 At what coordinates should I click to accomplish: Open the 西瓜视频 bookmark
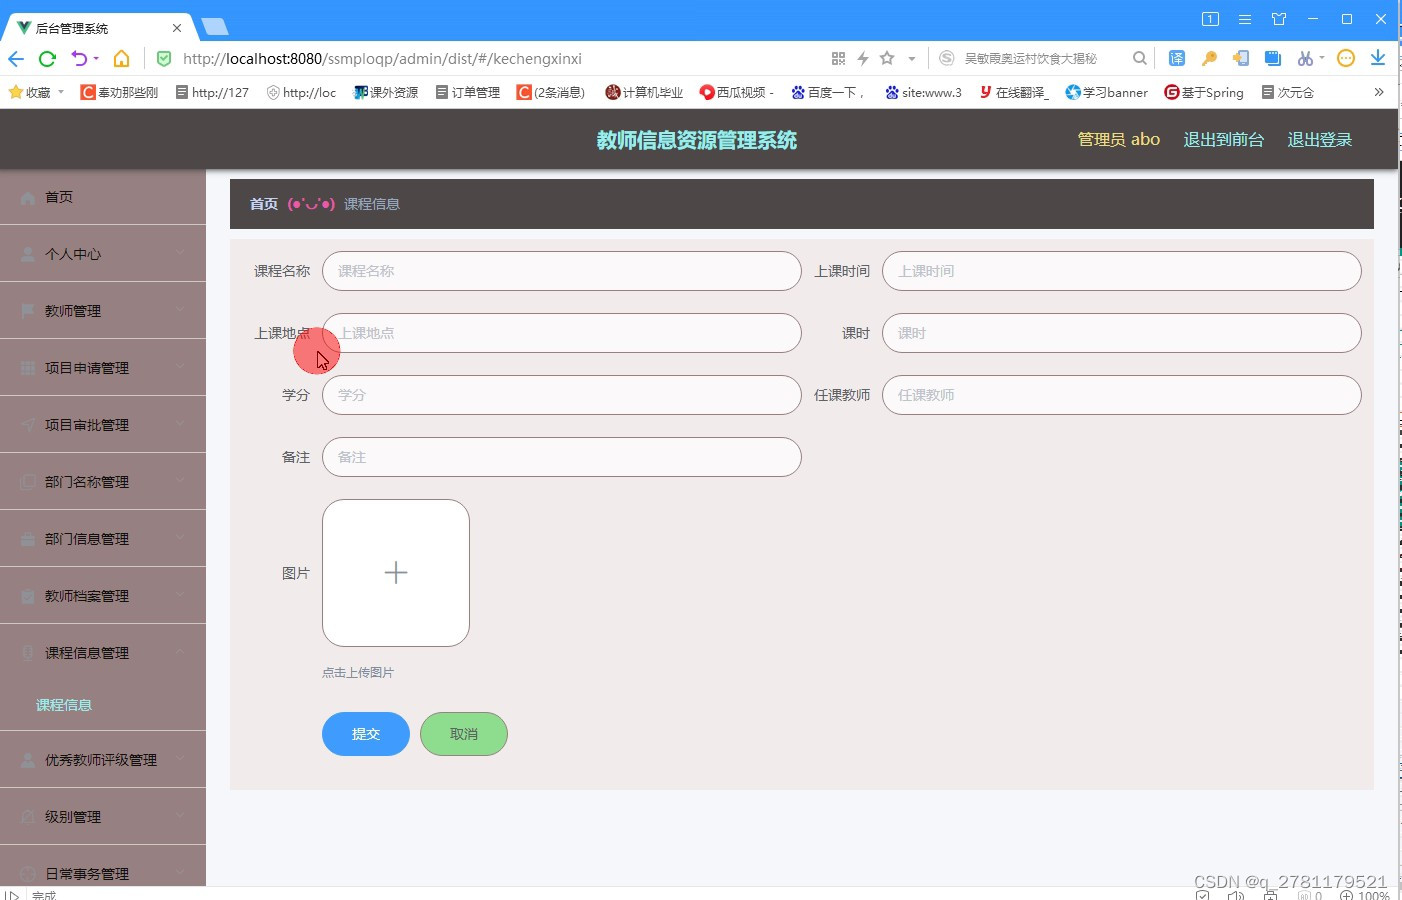point(736,92)
